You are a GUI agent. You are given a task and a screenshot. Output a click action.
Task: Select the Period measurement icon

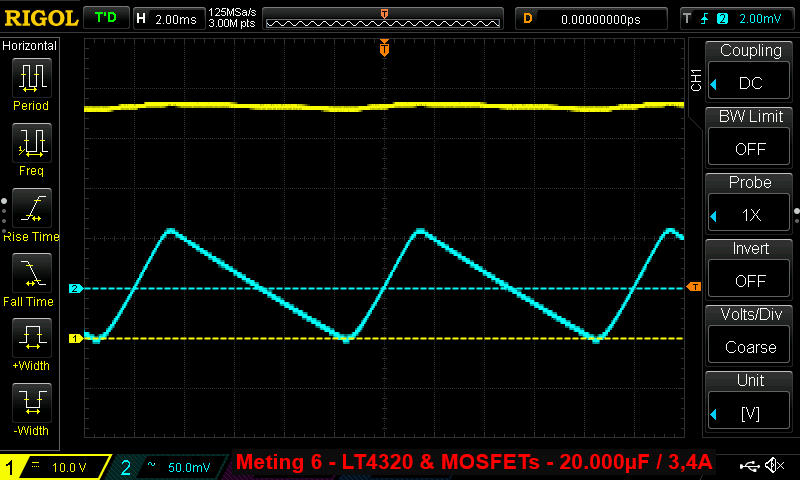(32, 78)
